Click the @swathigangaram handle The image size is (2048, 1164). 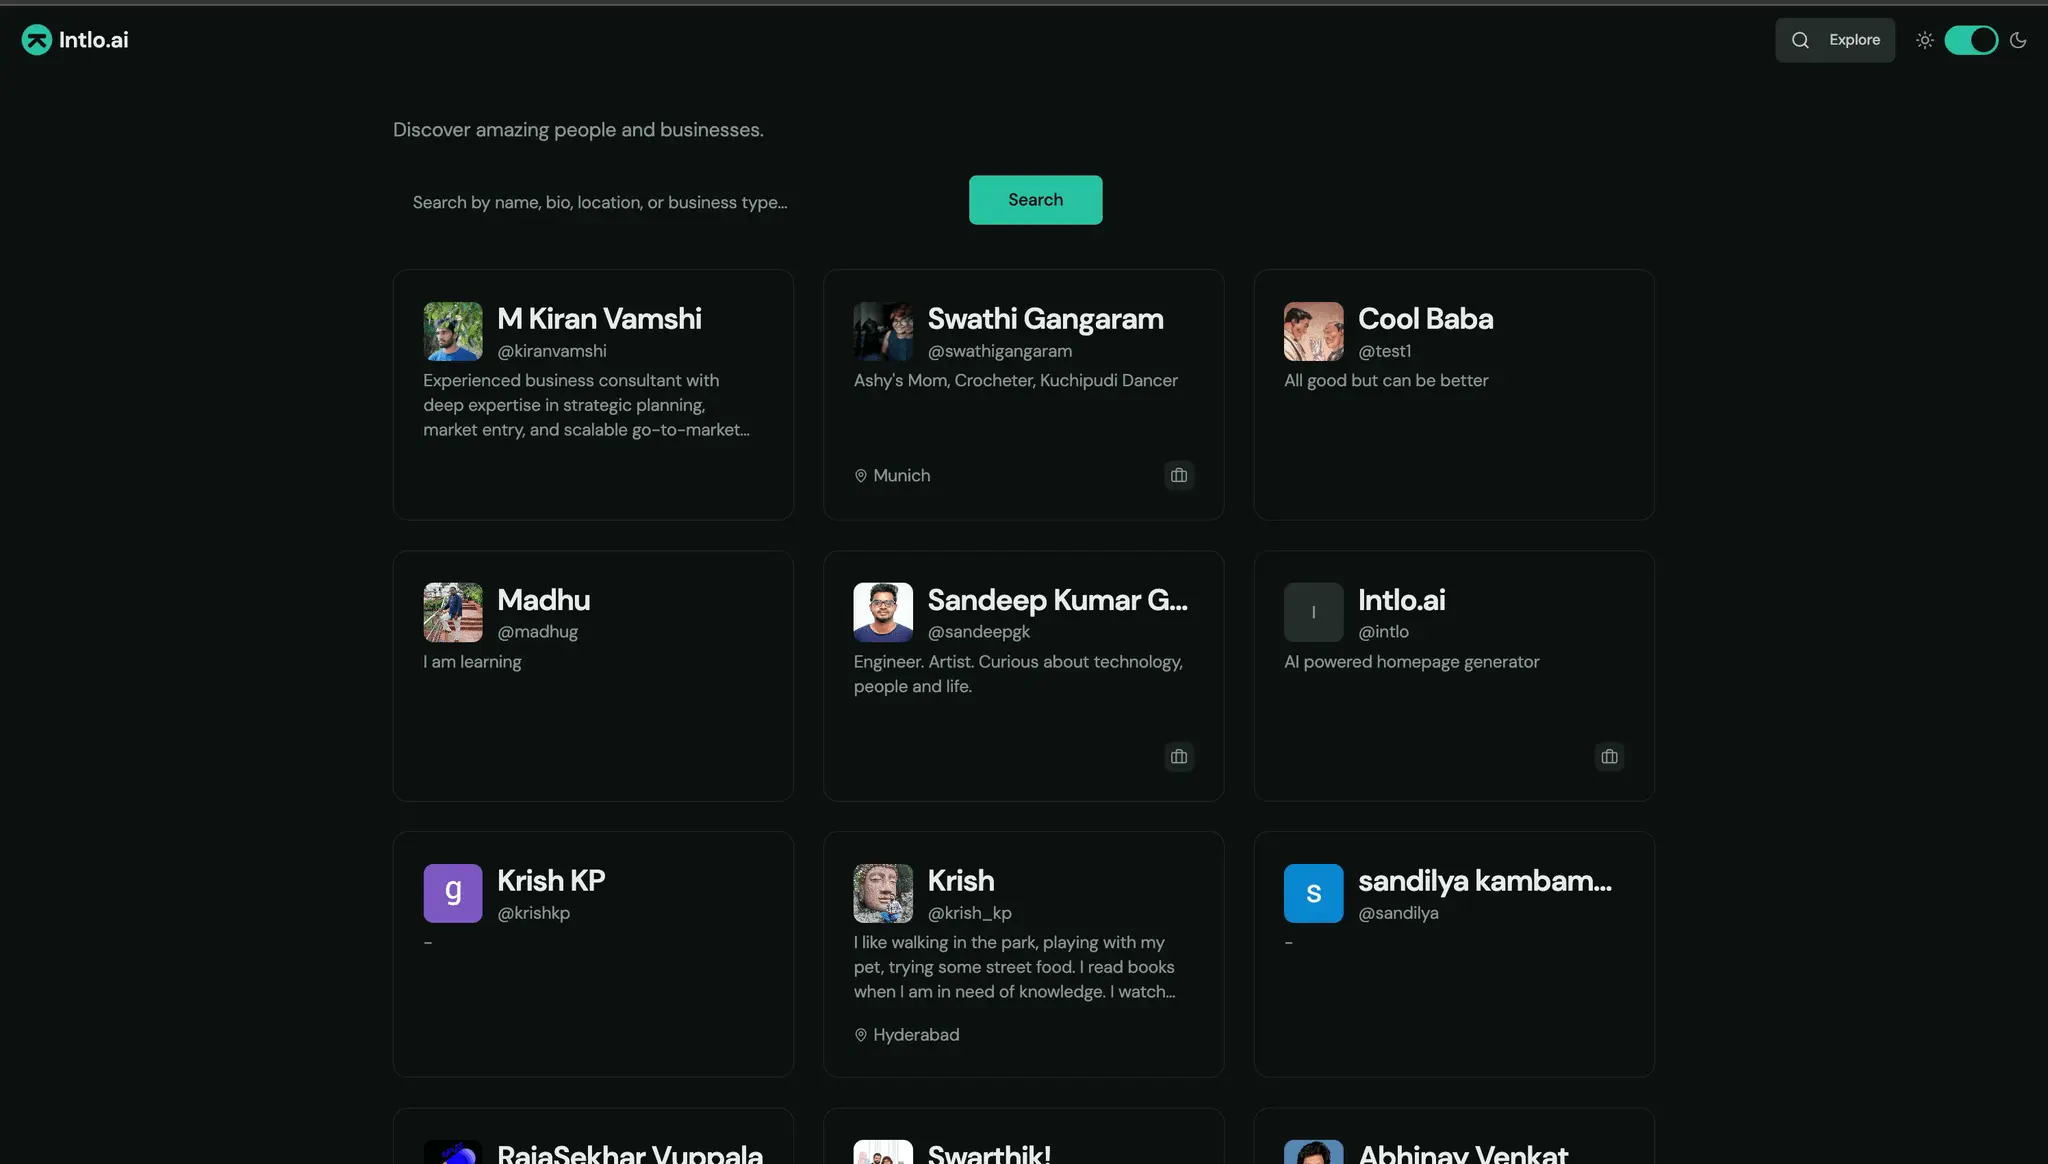(1000, 351)
